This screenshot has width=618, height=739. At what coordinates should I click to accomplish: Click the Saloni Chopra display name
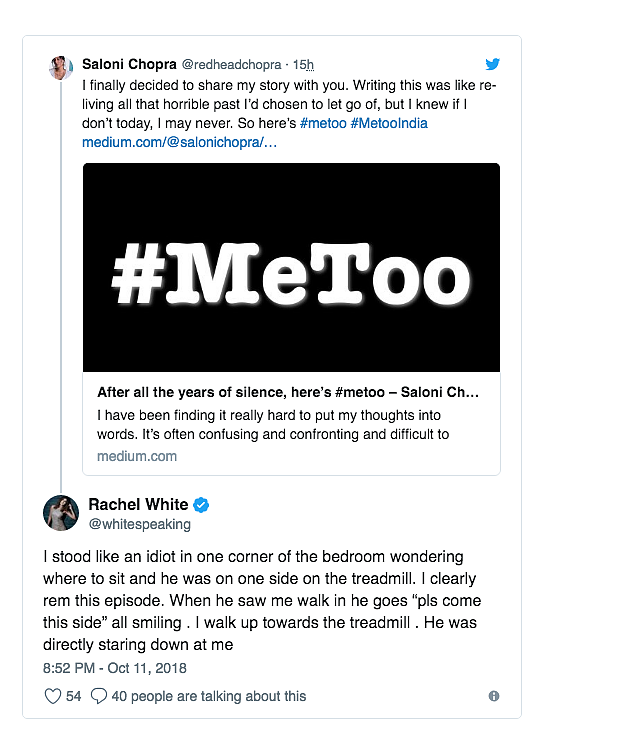(129, 64)
